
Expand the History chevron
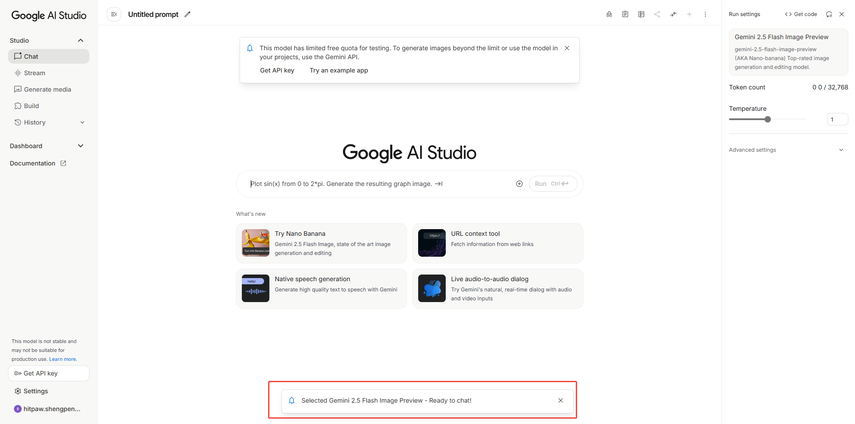(x=82, y=123)
